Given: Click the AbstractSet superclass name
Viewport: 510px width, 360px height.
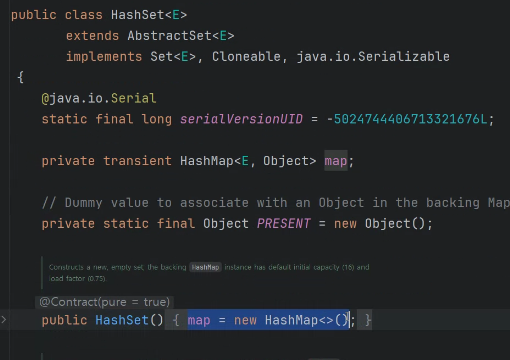Looking at the screenshot, I should [169, 36].
